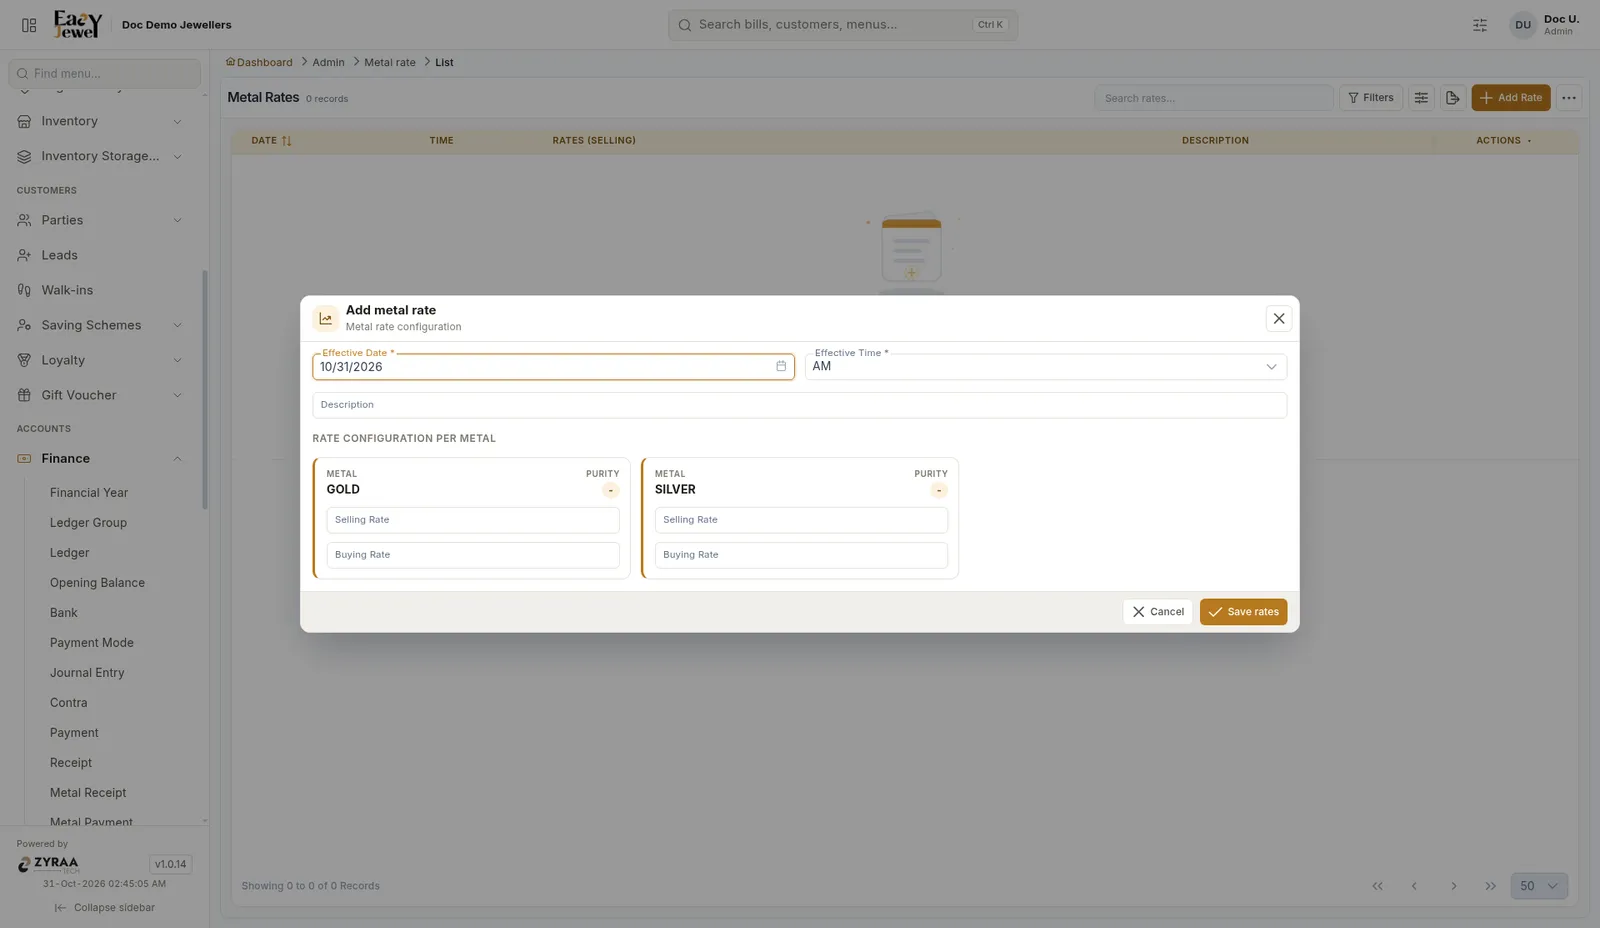Click the Find menu sidebar search
1600x928 pixels.
click(x=104, y=73)
